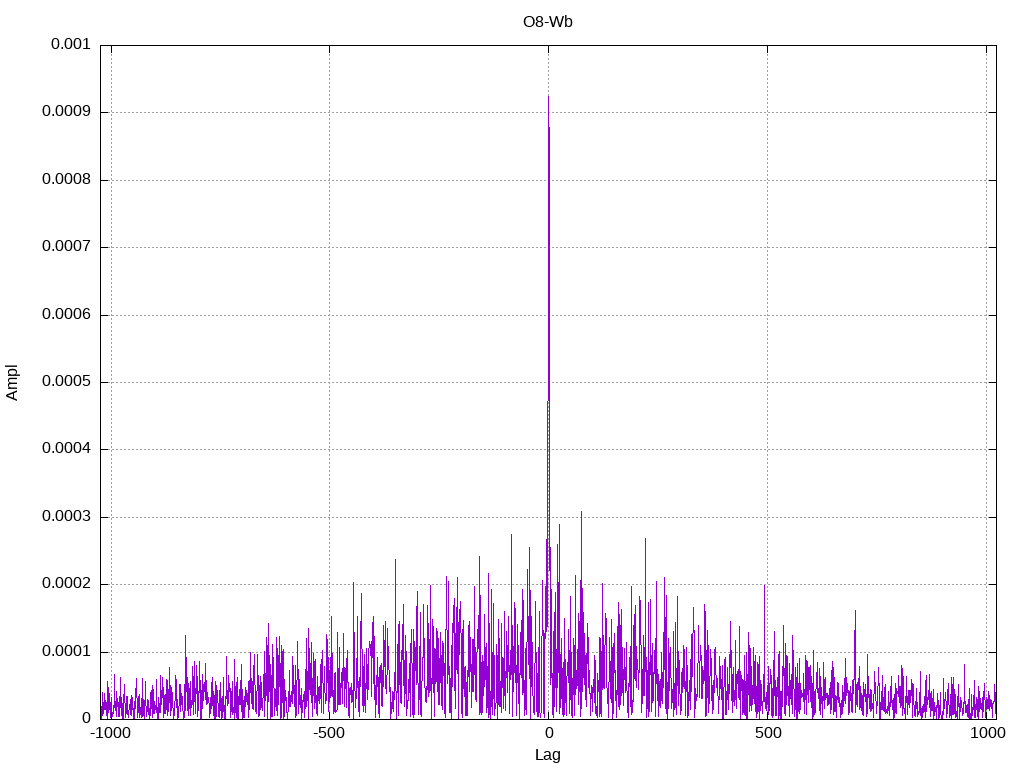
Task: Click the 0.0005 y-axis tick label
Action: (x=66, y=382)
